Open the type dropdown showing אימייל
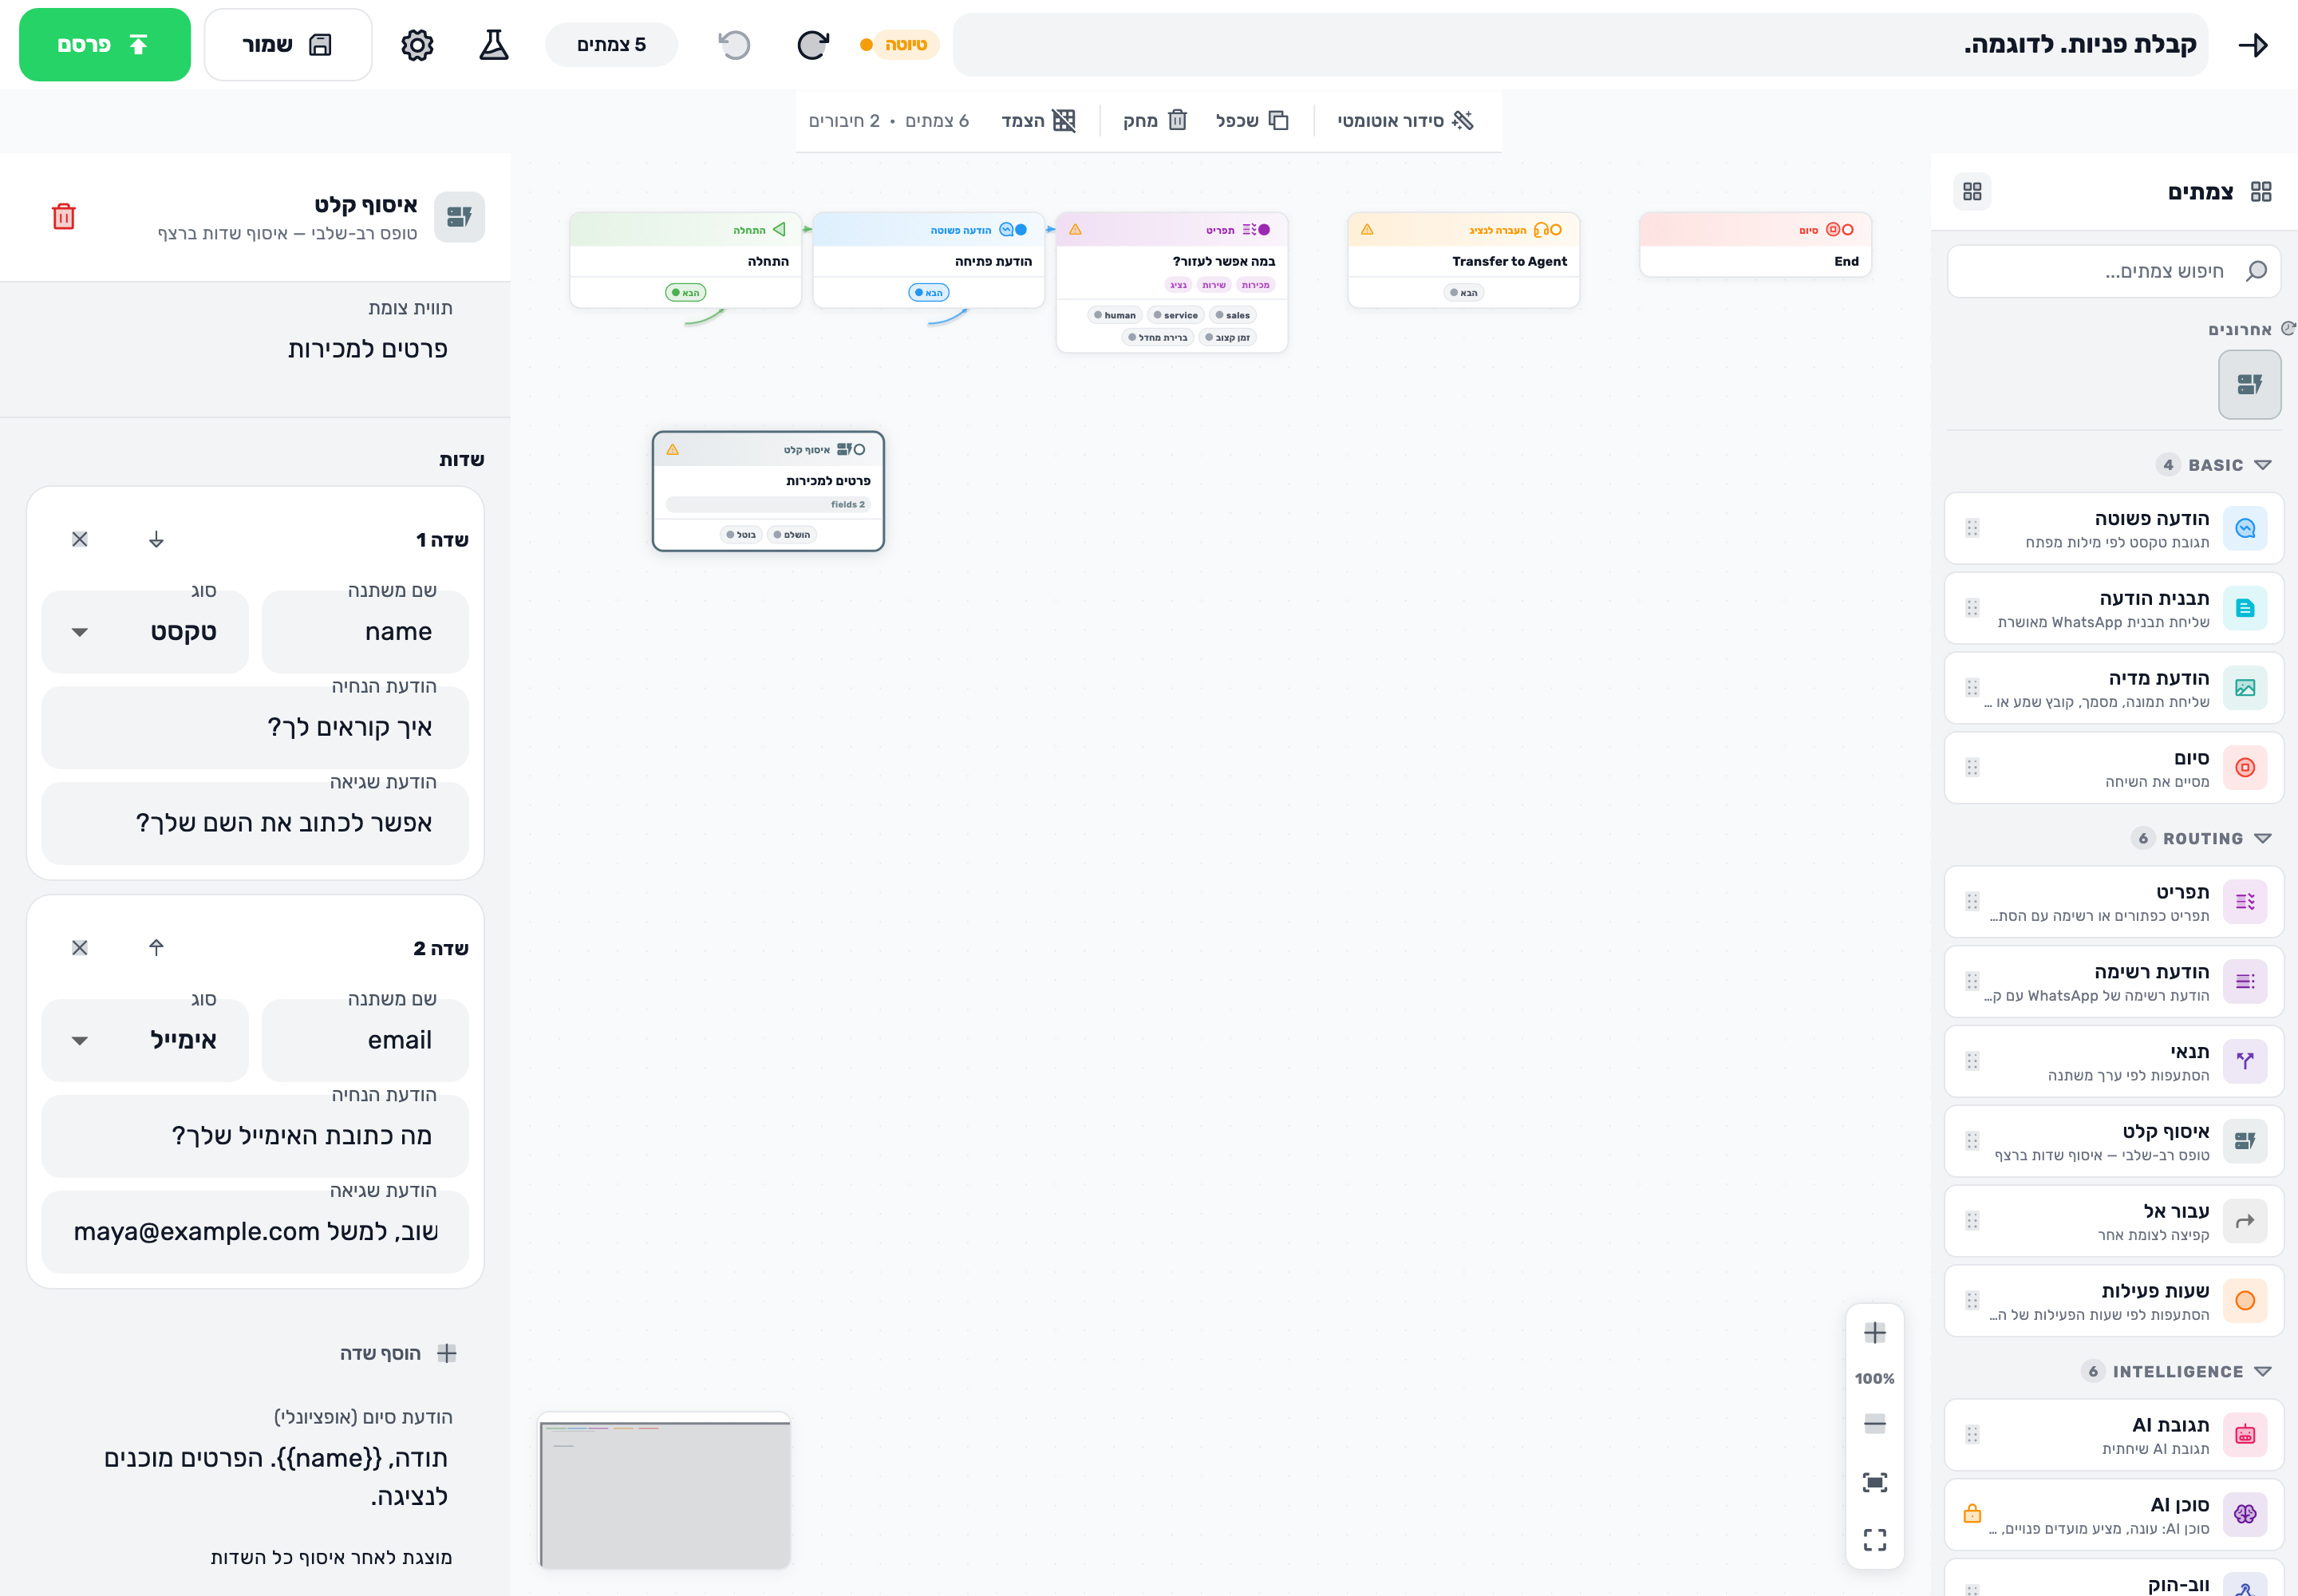The height and width of the screenshot is (1596, 2298). point(145,1040)
